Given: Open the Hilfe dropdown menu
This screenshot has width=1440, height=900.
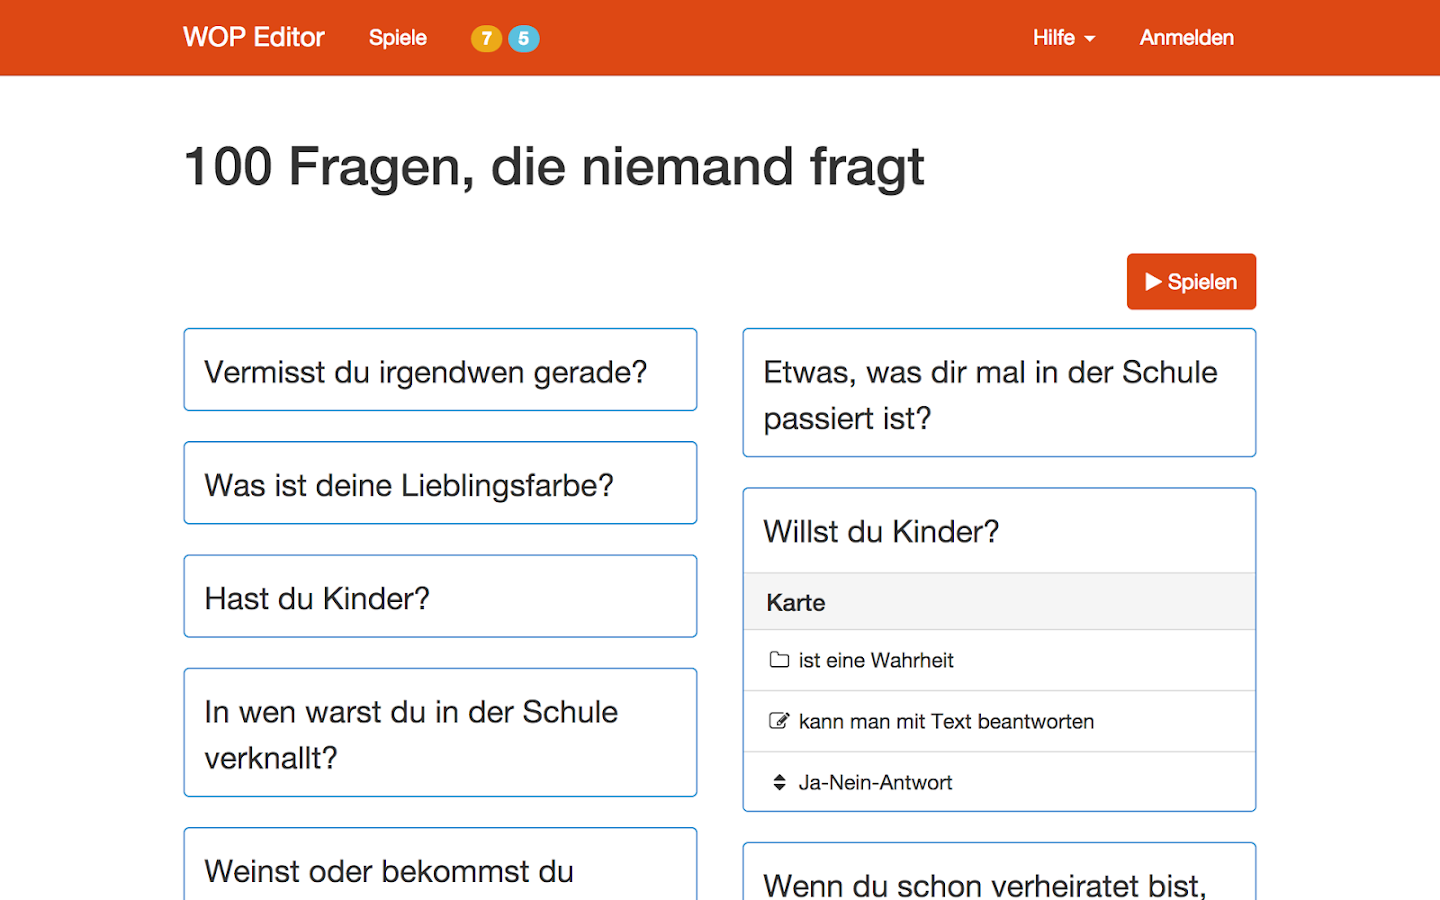Looking at the screenshot, I should (1063, 38).
